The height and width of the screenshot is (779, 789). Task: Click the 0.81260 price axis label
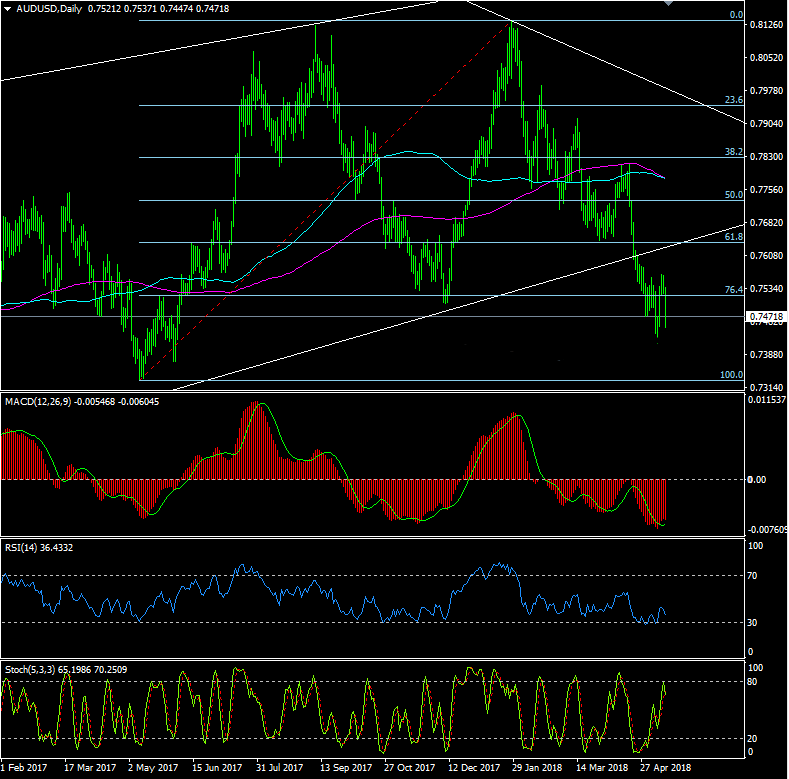(x=767, y=25)
